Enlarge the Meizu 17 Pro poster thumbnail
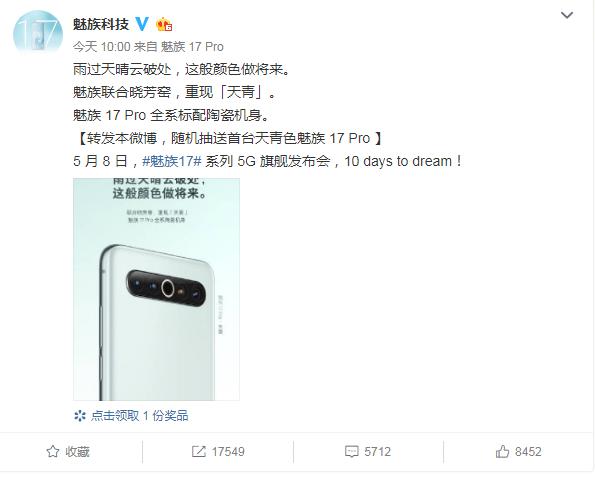This screenshot has height=477, width=595. tap(156, 289)
